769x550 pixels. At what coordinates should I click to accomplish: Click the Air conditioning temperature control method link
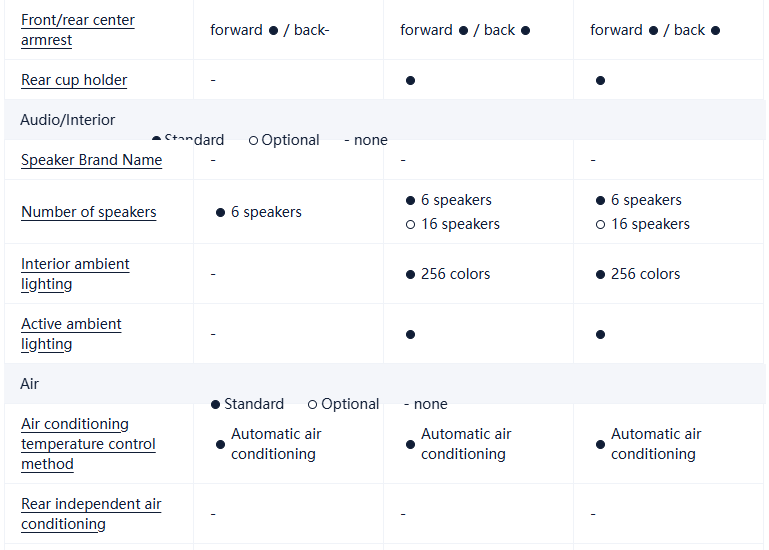(88, 444)
